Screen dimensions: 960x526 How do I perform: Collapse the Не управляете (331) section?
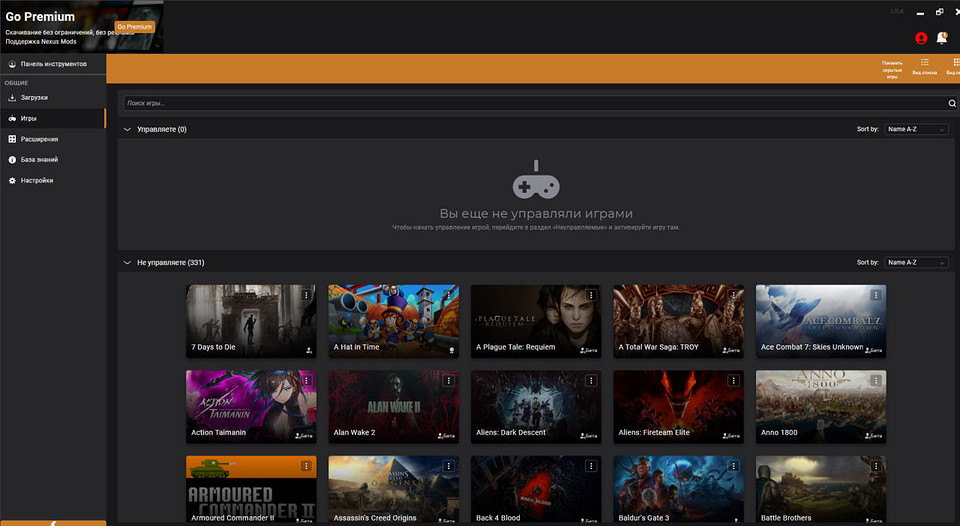(127, 262)
